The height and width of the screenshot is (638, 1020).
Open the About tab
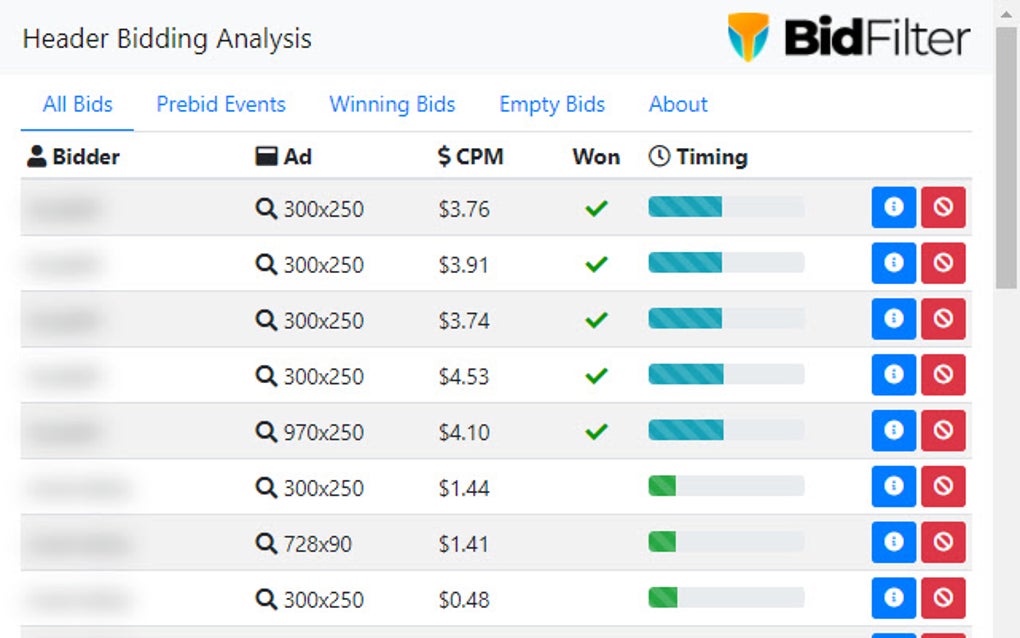tap(677, 104)
